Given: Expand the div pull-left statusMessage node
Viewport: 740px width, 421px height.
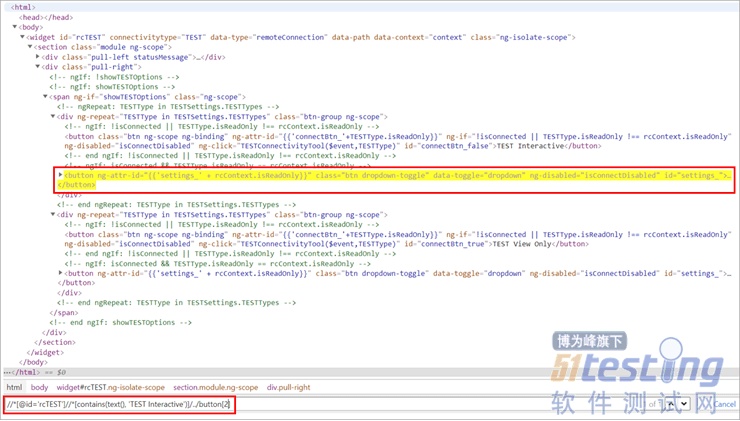Looking at the screenshot, I should (38, 57).
